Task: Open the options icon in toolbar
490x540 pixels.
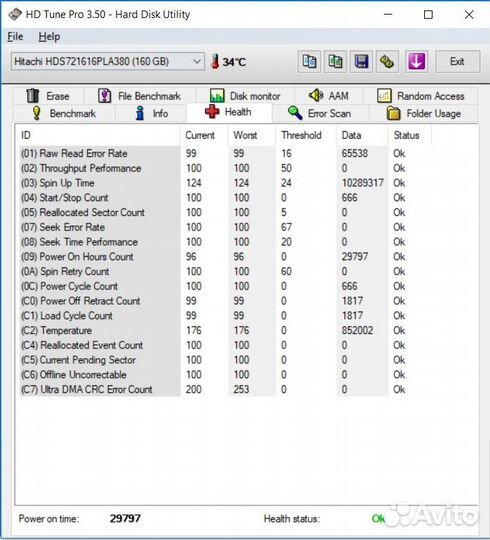Action: (x=387, y=62)
